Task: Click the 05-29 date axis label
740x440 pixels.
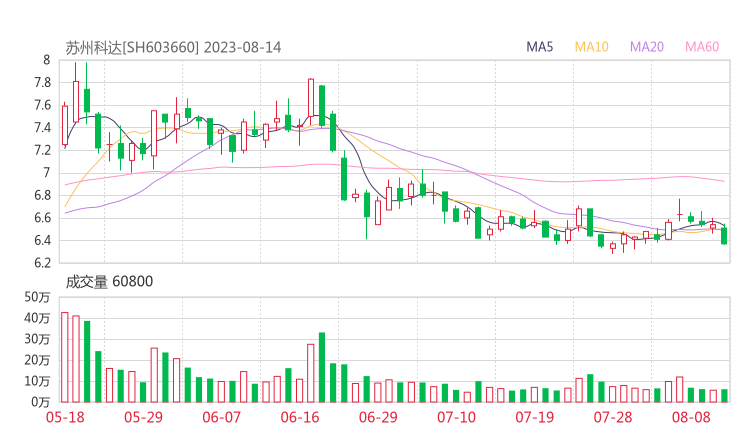Action: (x=143, y=417)
